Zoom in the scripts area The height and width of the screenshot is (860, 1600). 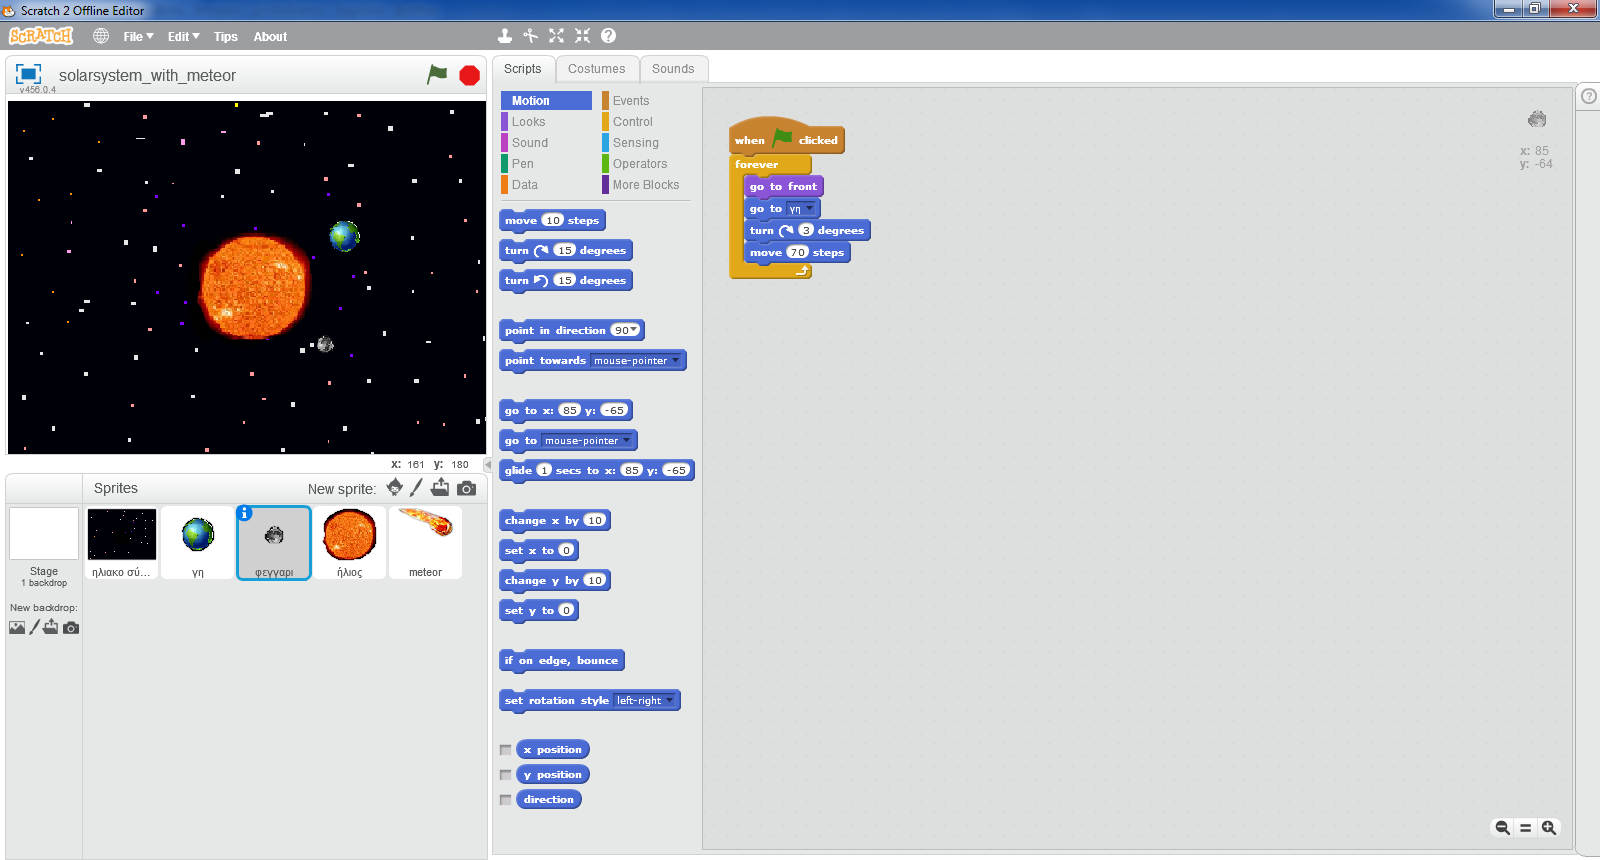[1549, 827]
